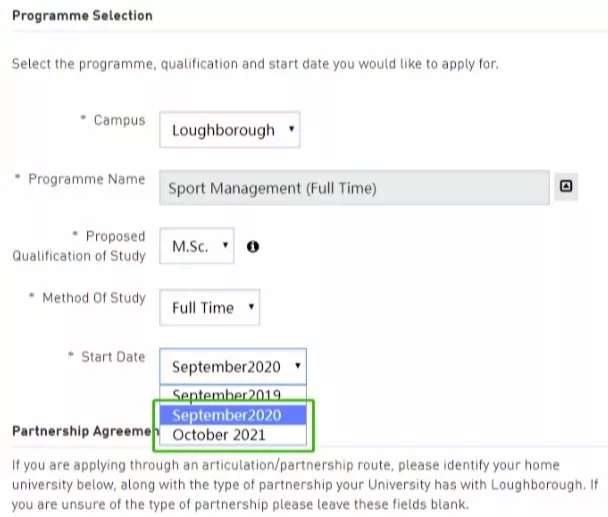
Task: Click the Campus field label
Action: point(119,120)
